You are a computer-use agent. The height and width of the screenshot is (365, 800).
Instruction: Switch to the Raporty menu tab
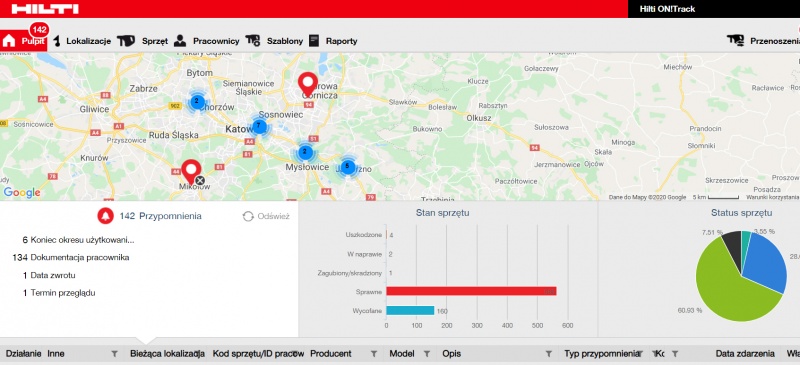coord(341,41)
